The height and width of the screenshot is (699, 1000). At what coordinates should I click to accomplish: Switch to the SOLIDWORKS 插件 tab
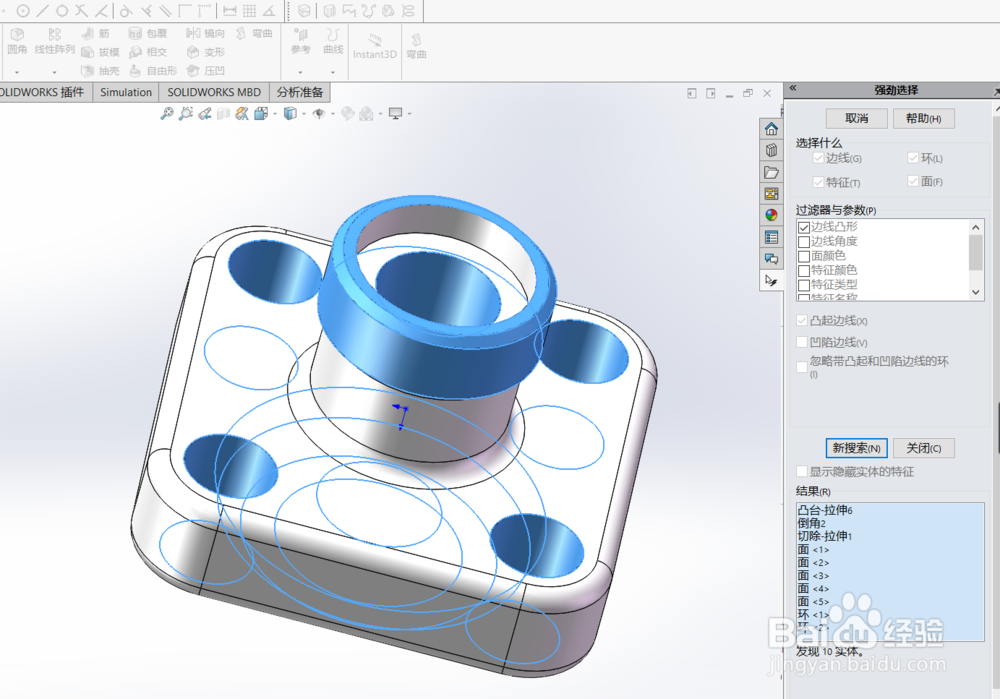click(45, 92)
